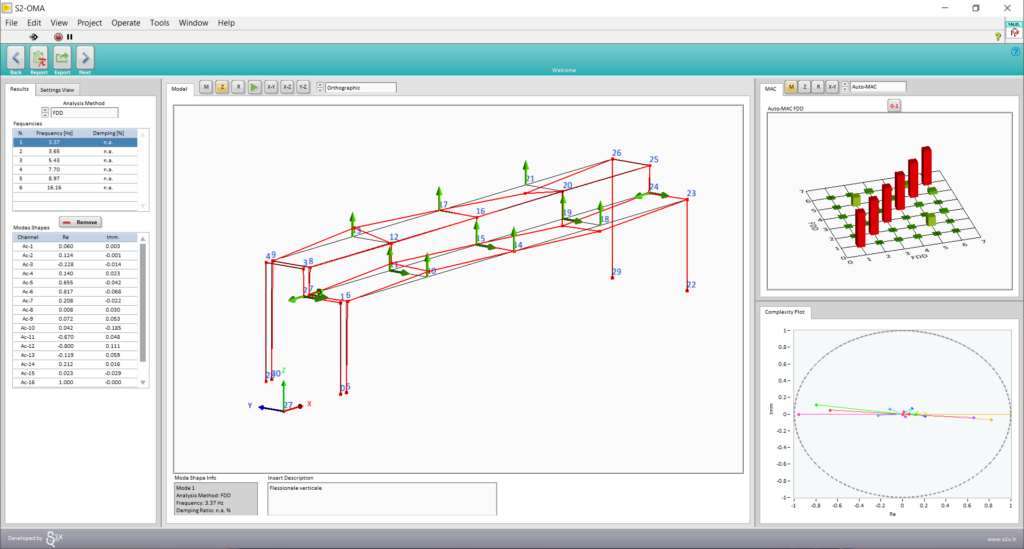Play the mode shape animation
1024x549 pixels.
coord(254,87)
